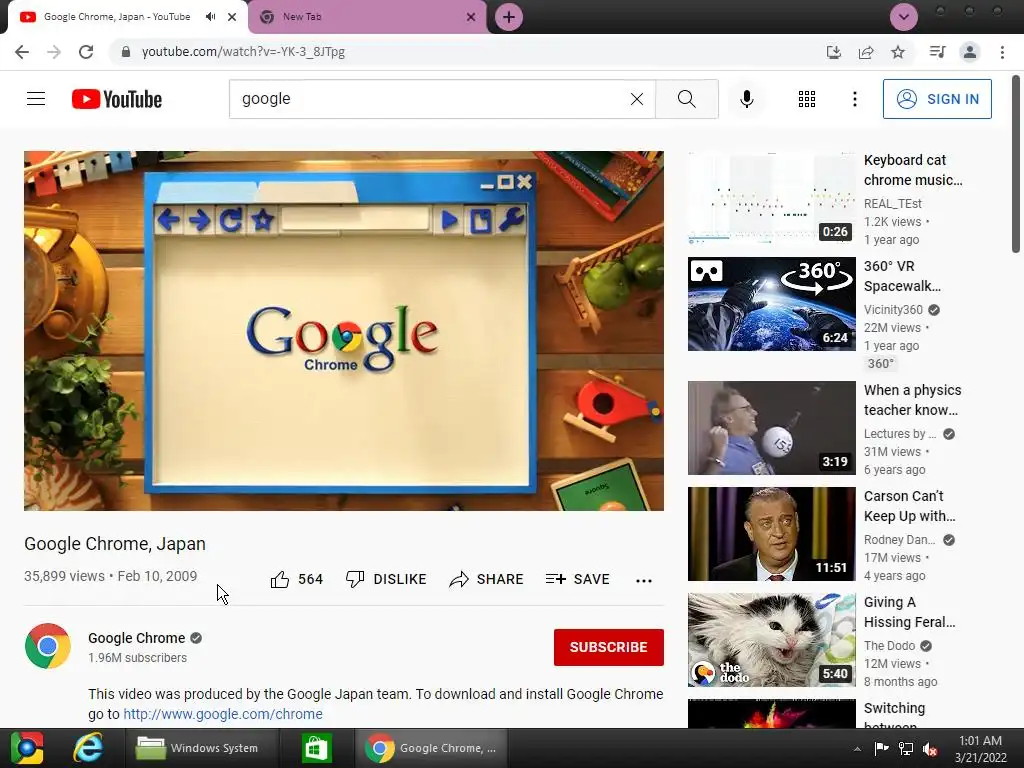
Task: Subscribe to Google Chrome channel
Action: [609, 647]
